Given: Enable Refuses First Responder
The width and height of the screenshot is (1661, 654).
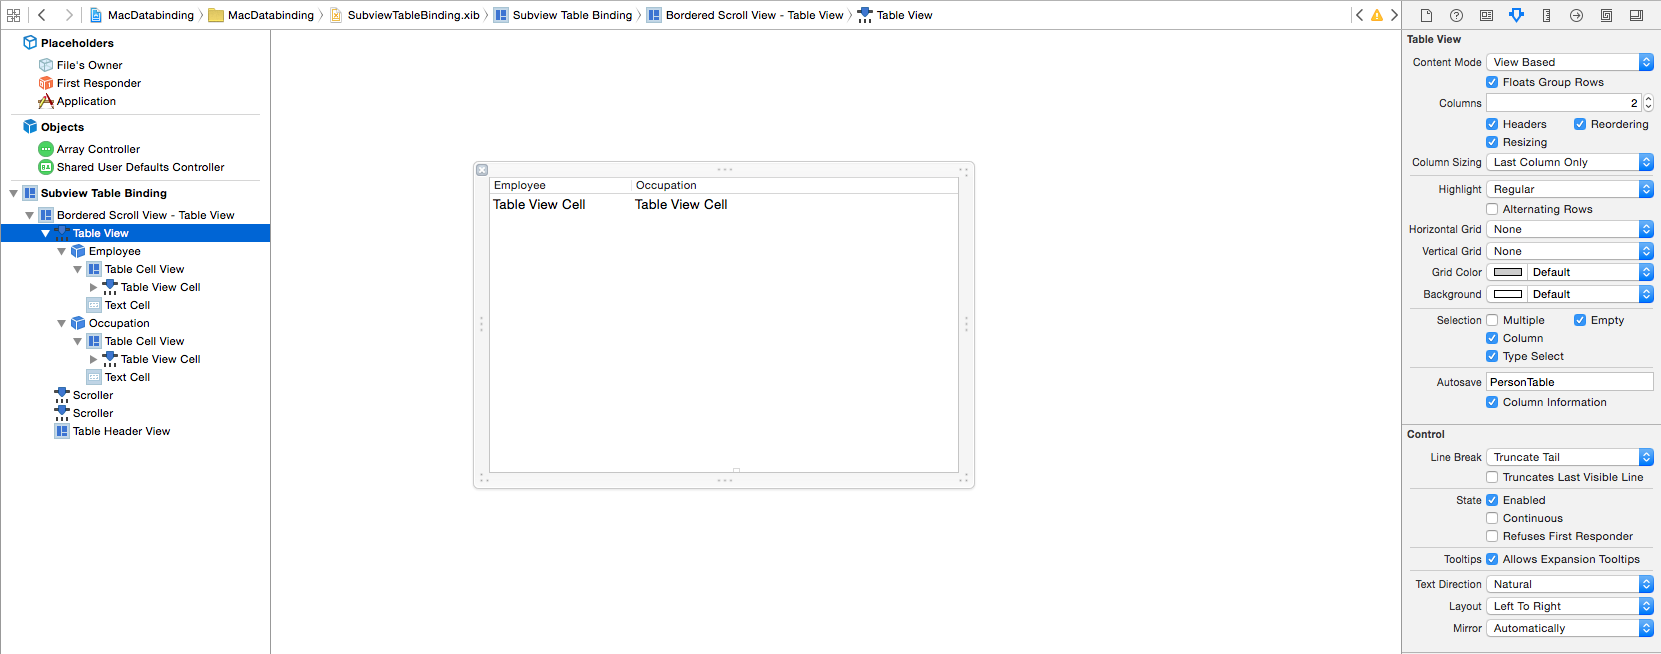Looking at the screenshot, I should click(1492, 536).
